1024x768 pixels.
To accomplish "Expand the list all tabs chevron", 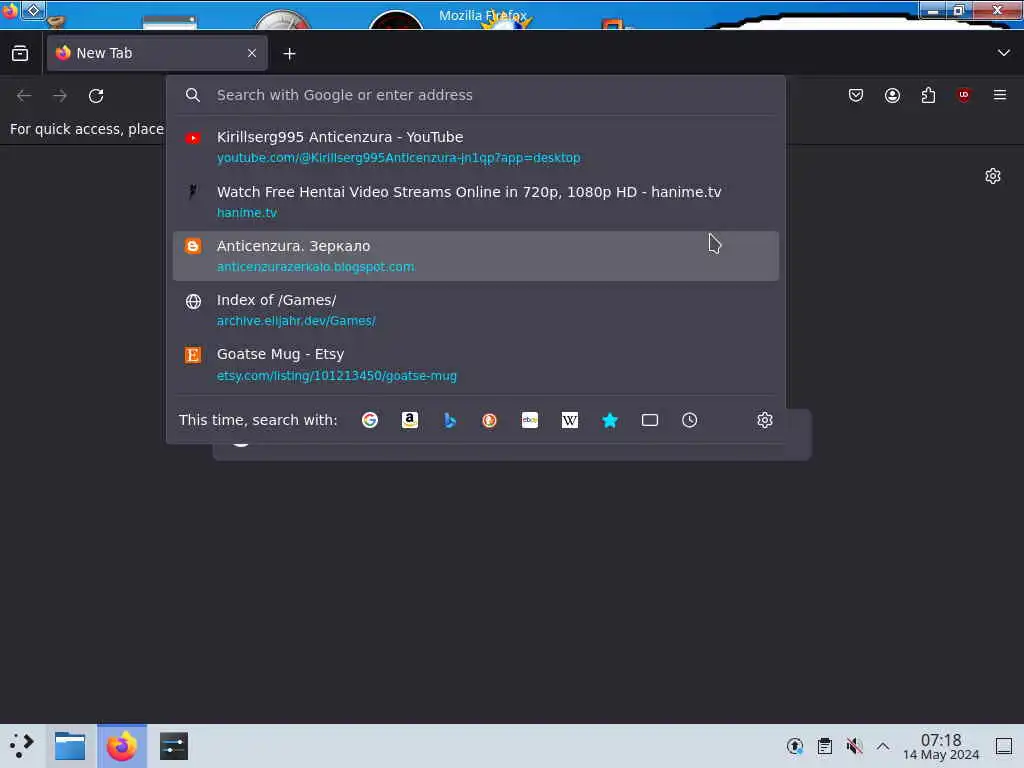I will pyautogui.click(x=1004, y=53).
